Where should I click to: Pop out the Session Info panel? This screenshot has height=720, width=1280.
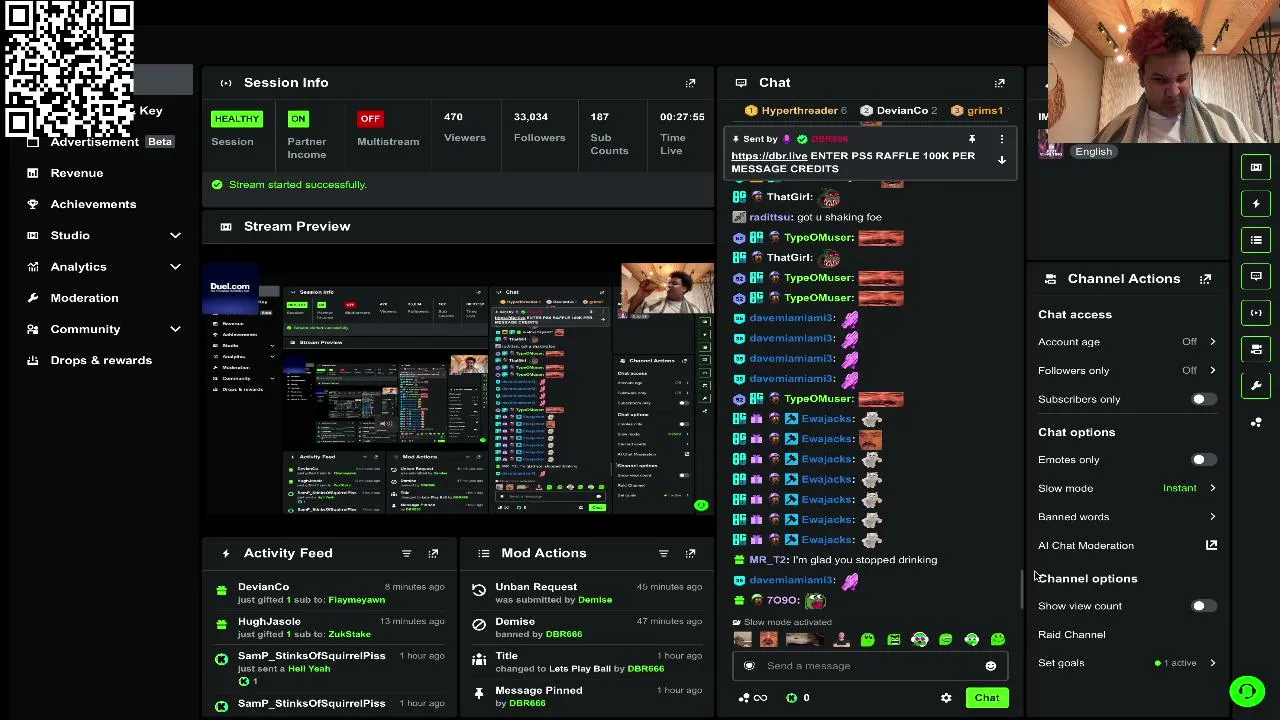(690, 83)
